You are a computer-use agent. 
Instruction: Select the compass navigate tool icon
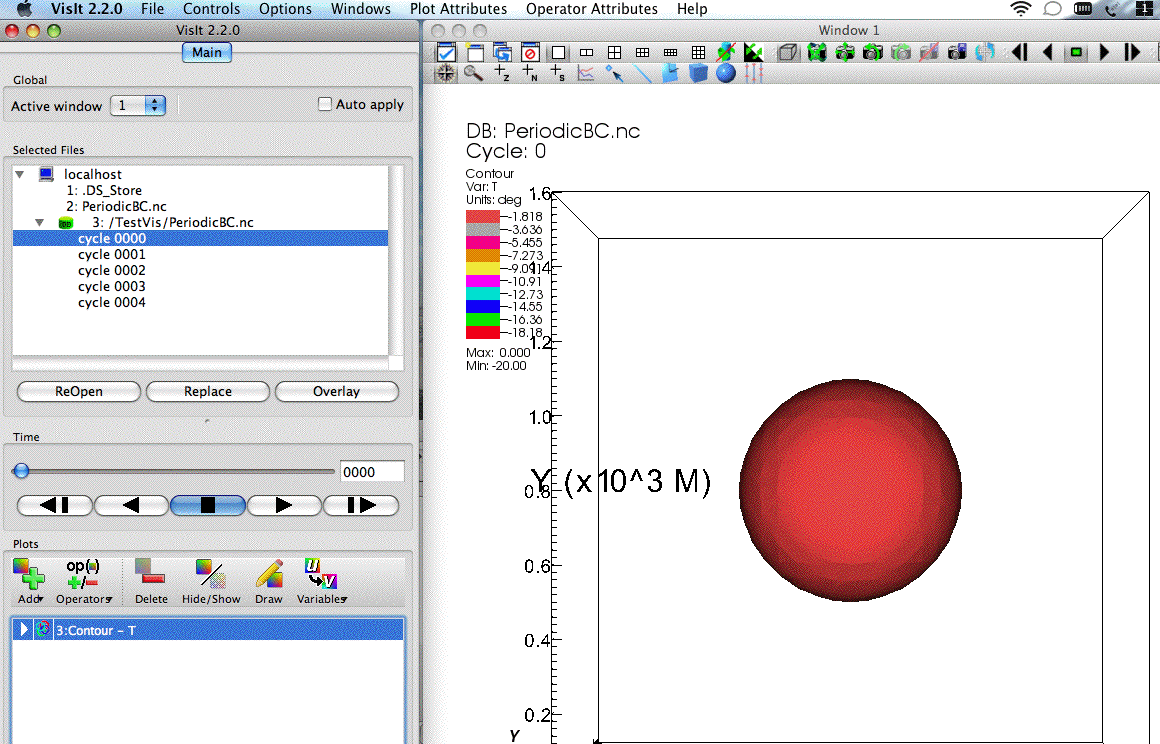point(445,73)
